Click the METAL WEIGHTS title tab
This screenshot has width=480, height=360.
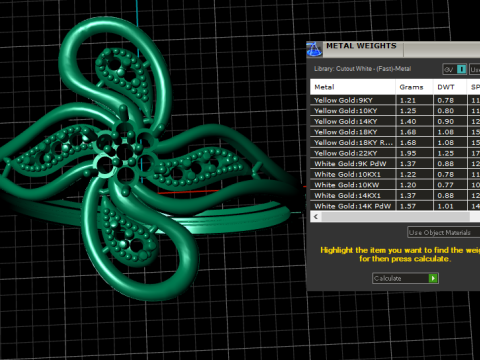pyautogui.click(x=362, y=46)
